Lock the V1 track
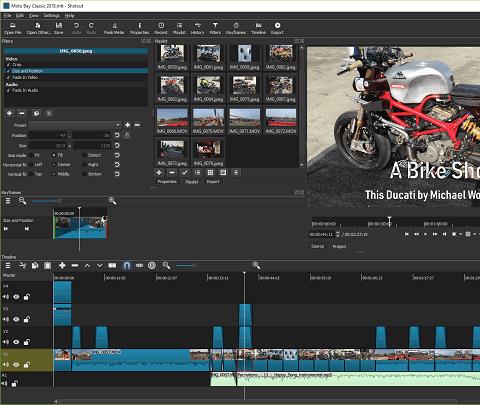Image resolution: width=480 pixels, height=405 pixels. pyautogui.click(x=26, y=365)
